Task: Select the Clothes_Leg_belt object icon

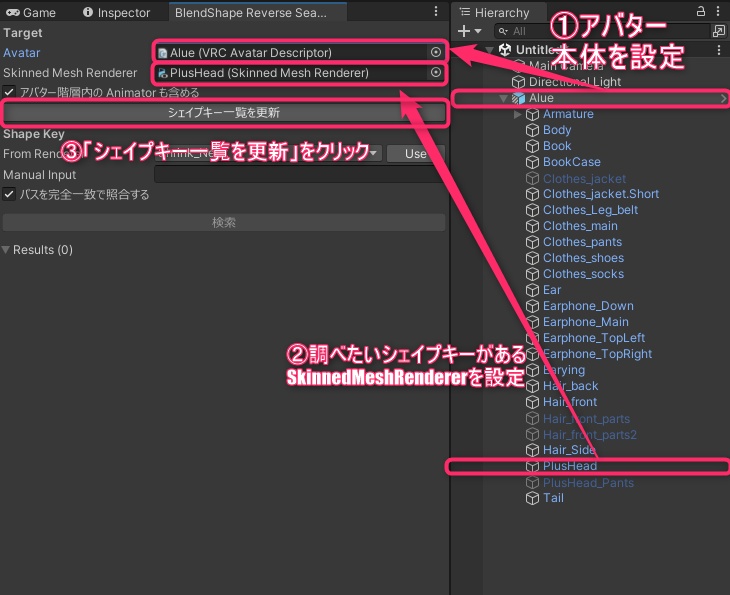Action: pos(532,210)
